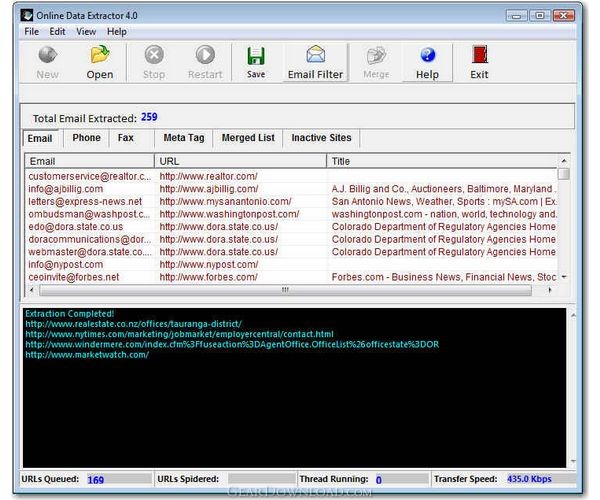
Task: Open the Help menu in menu bar
Action: coord(117,32)
